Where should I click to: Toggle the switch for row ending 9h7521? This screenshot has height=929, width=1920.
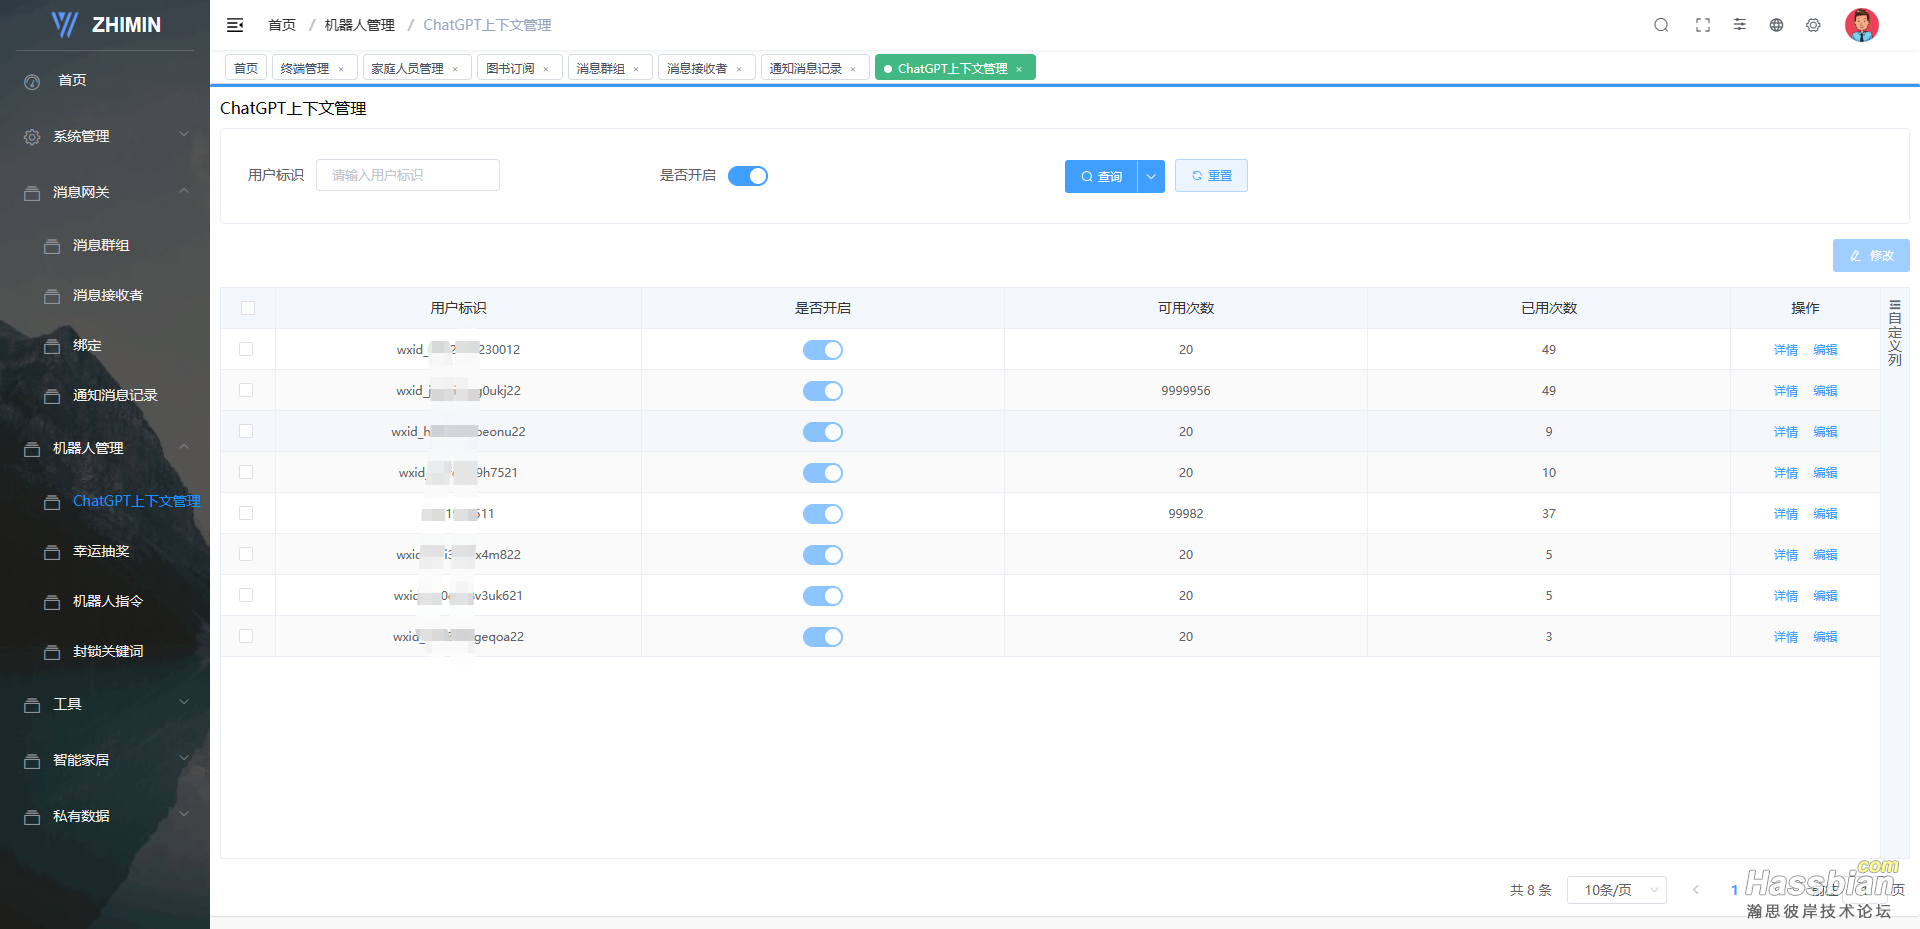click(x=823, y=473)
